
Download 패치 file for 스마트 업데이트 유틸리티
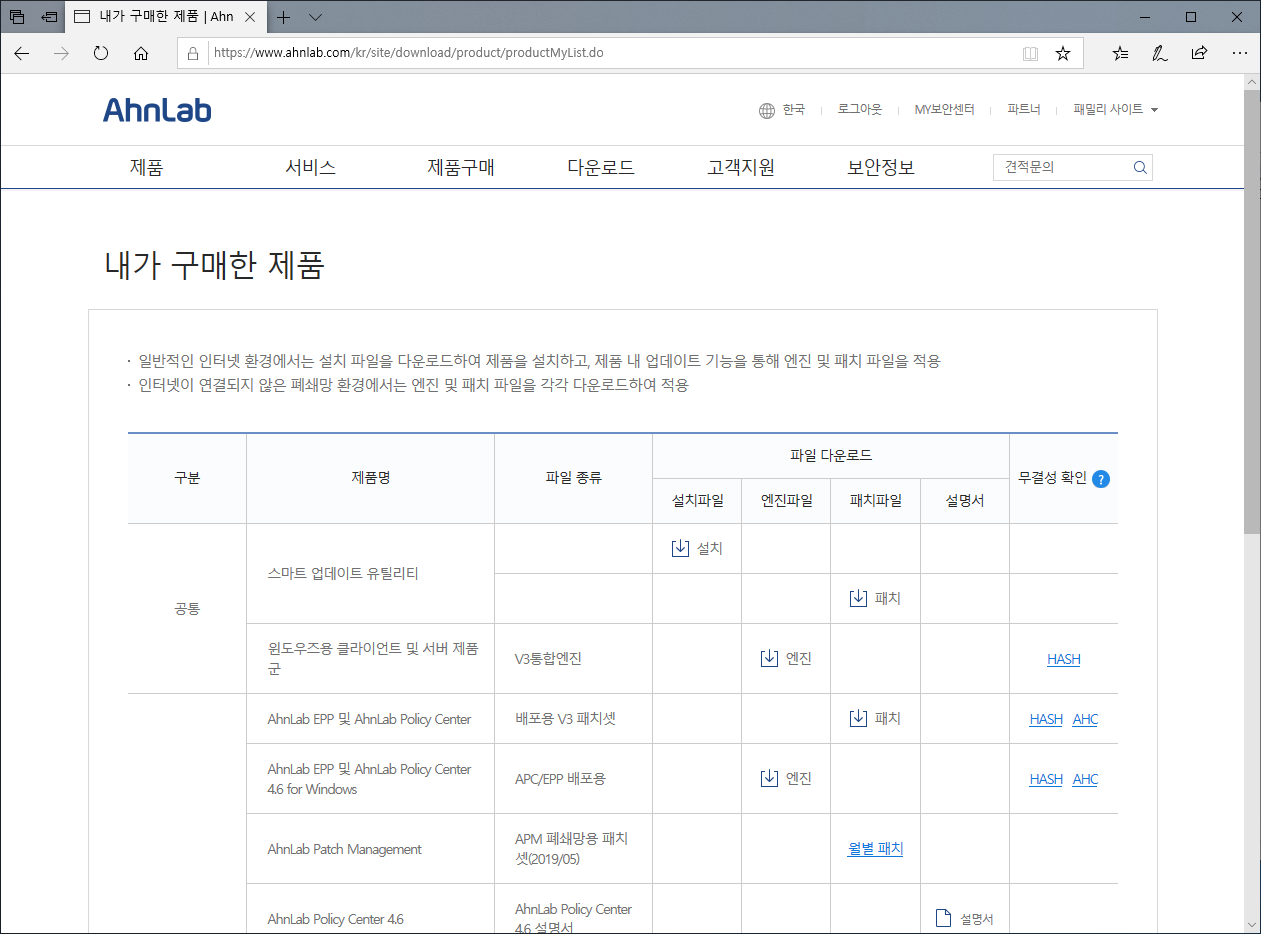(875, 598)
